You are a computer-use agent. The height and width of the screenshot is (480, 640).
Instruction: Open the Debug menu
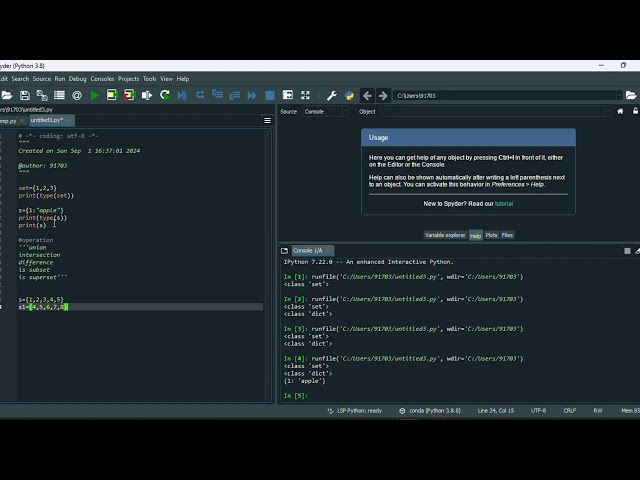78,79
